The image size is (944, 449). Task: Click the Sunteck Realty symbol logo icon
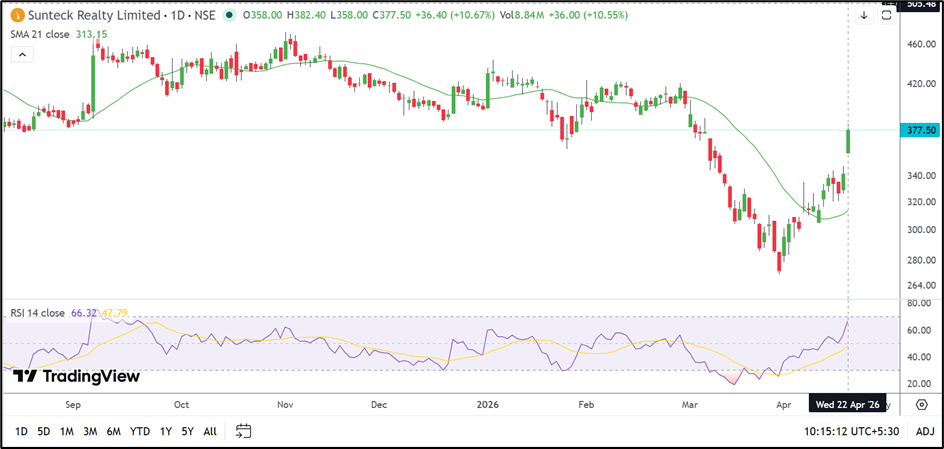coord(13,16)
